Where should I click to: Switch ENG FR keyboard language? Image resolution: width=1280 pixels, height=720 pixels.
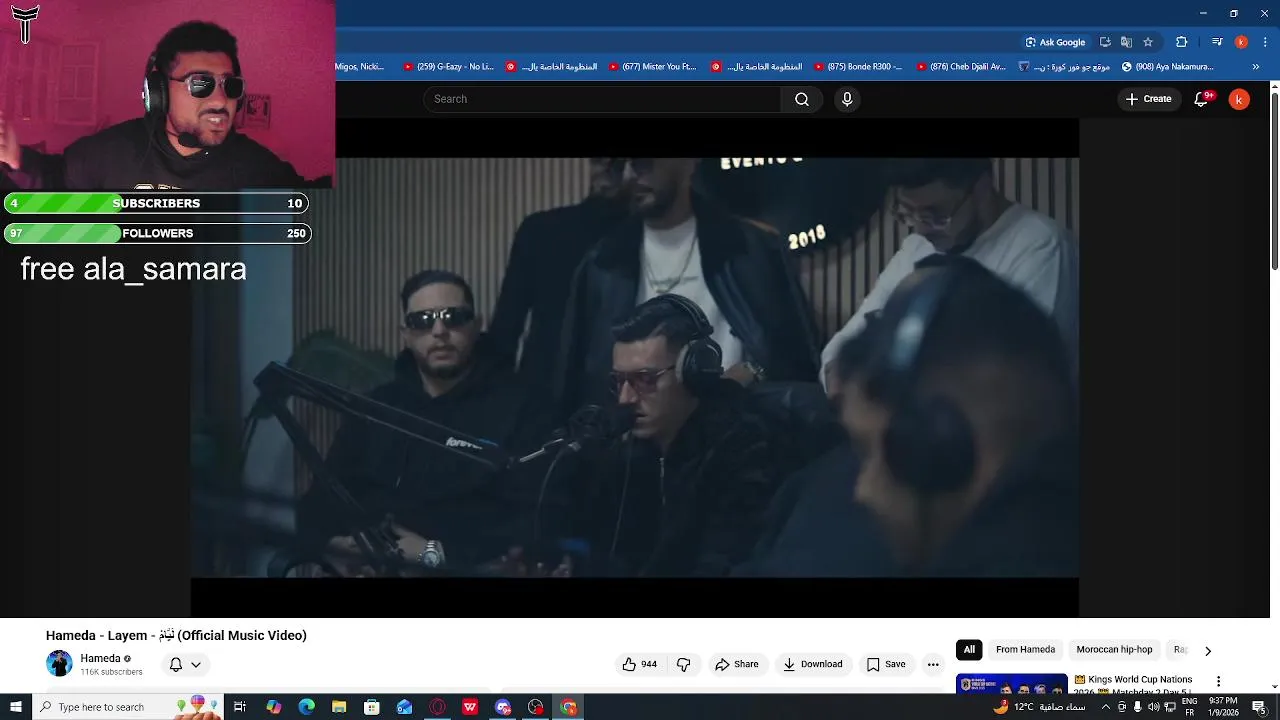point(1190,707)
